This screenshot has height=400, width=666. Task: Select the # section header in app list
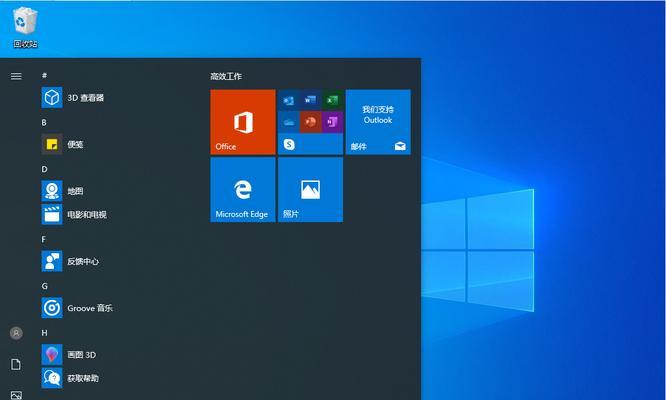pyautogui.click(x=45, y=75)
